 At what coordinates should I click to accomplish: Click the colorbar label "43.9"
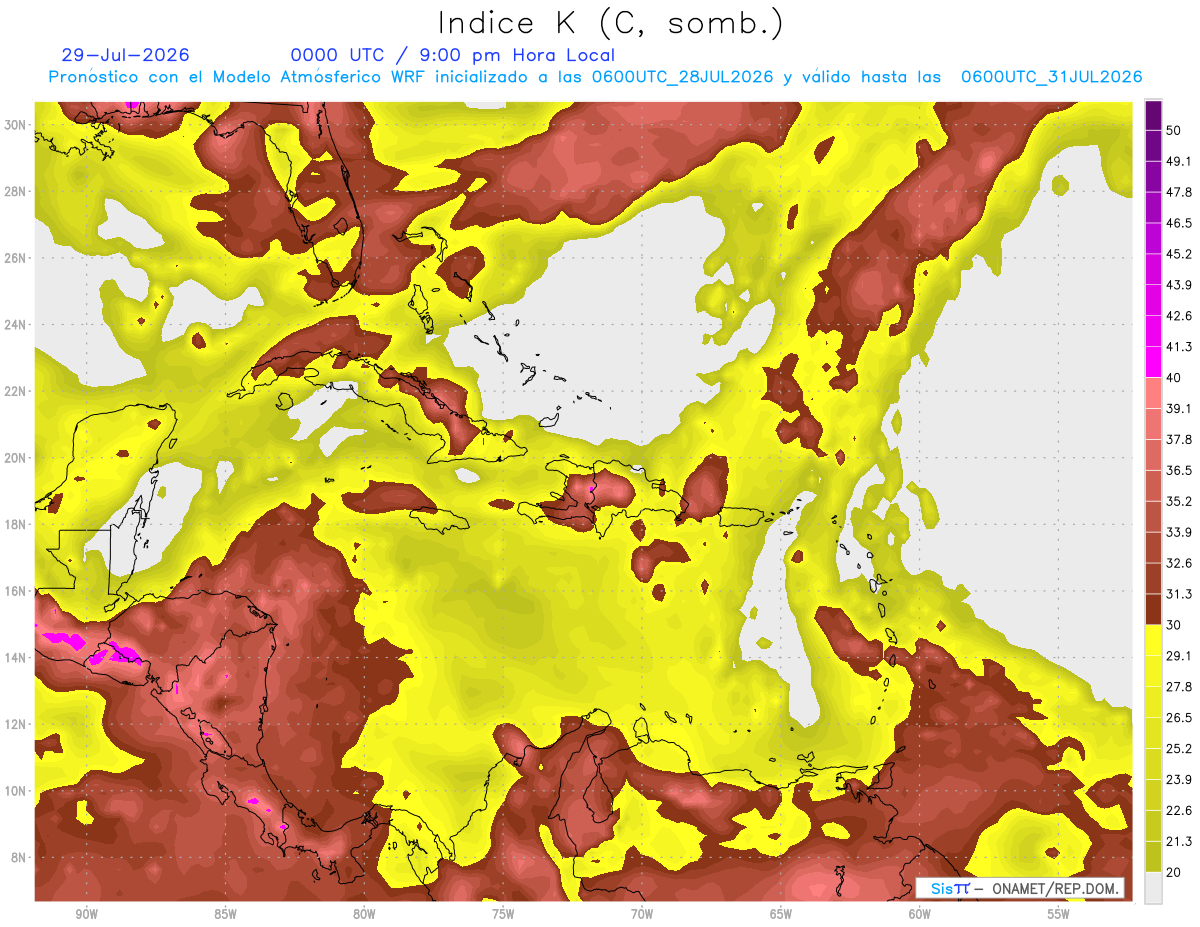pos(1178,285)
